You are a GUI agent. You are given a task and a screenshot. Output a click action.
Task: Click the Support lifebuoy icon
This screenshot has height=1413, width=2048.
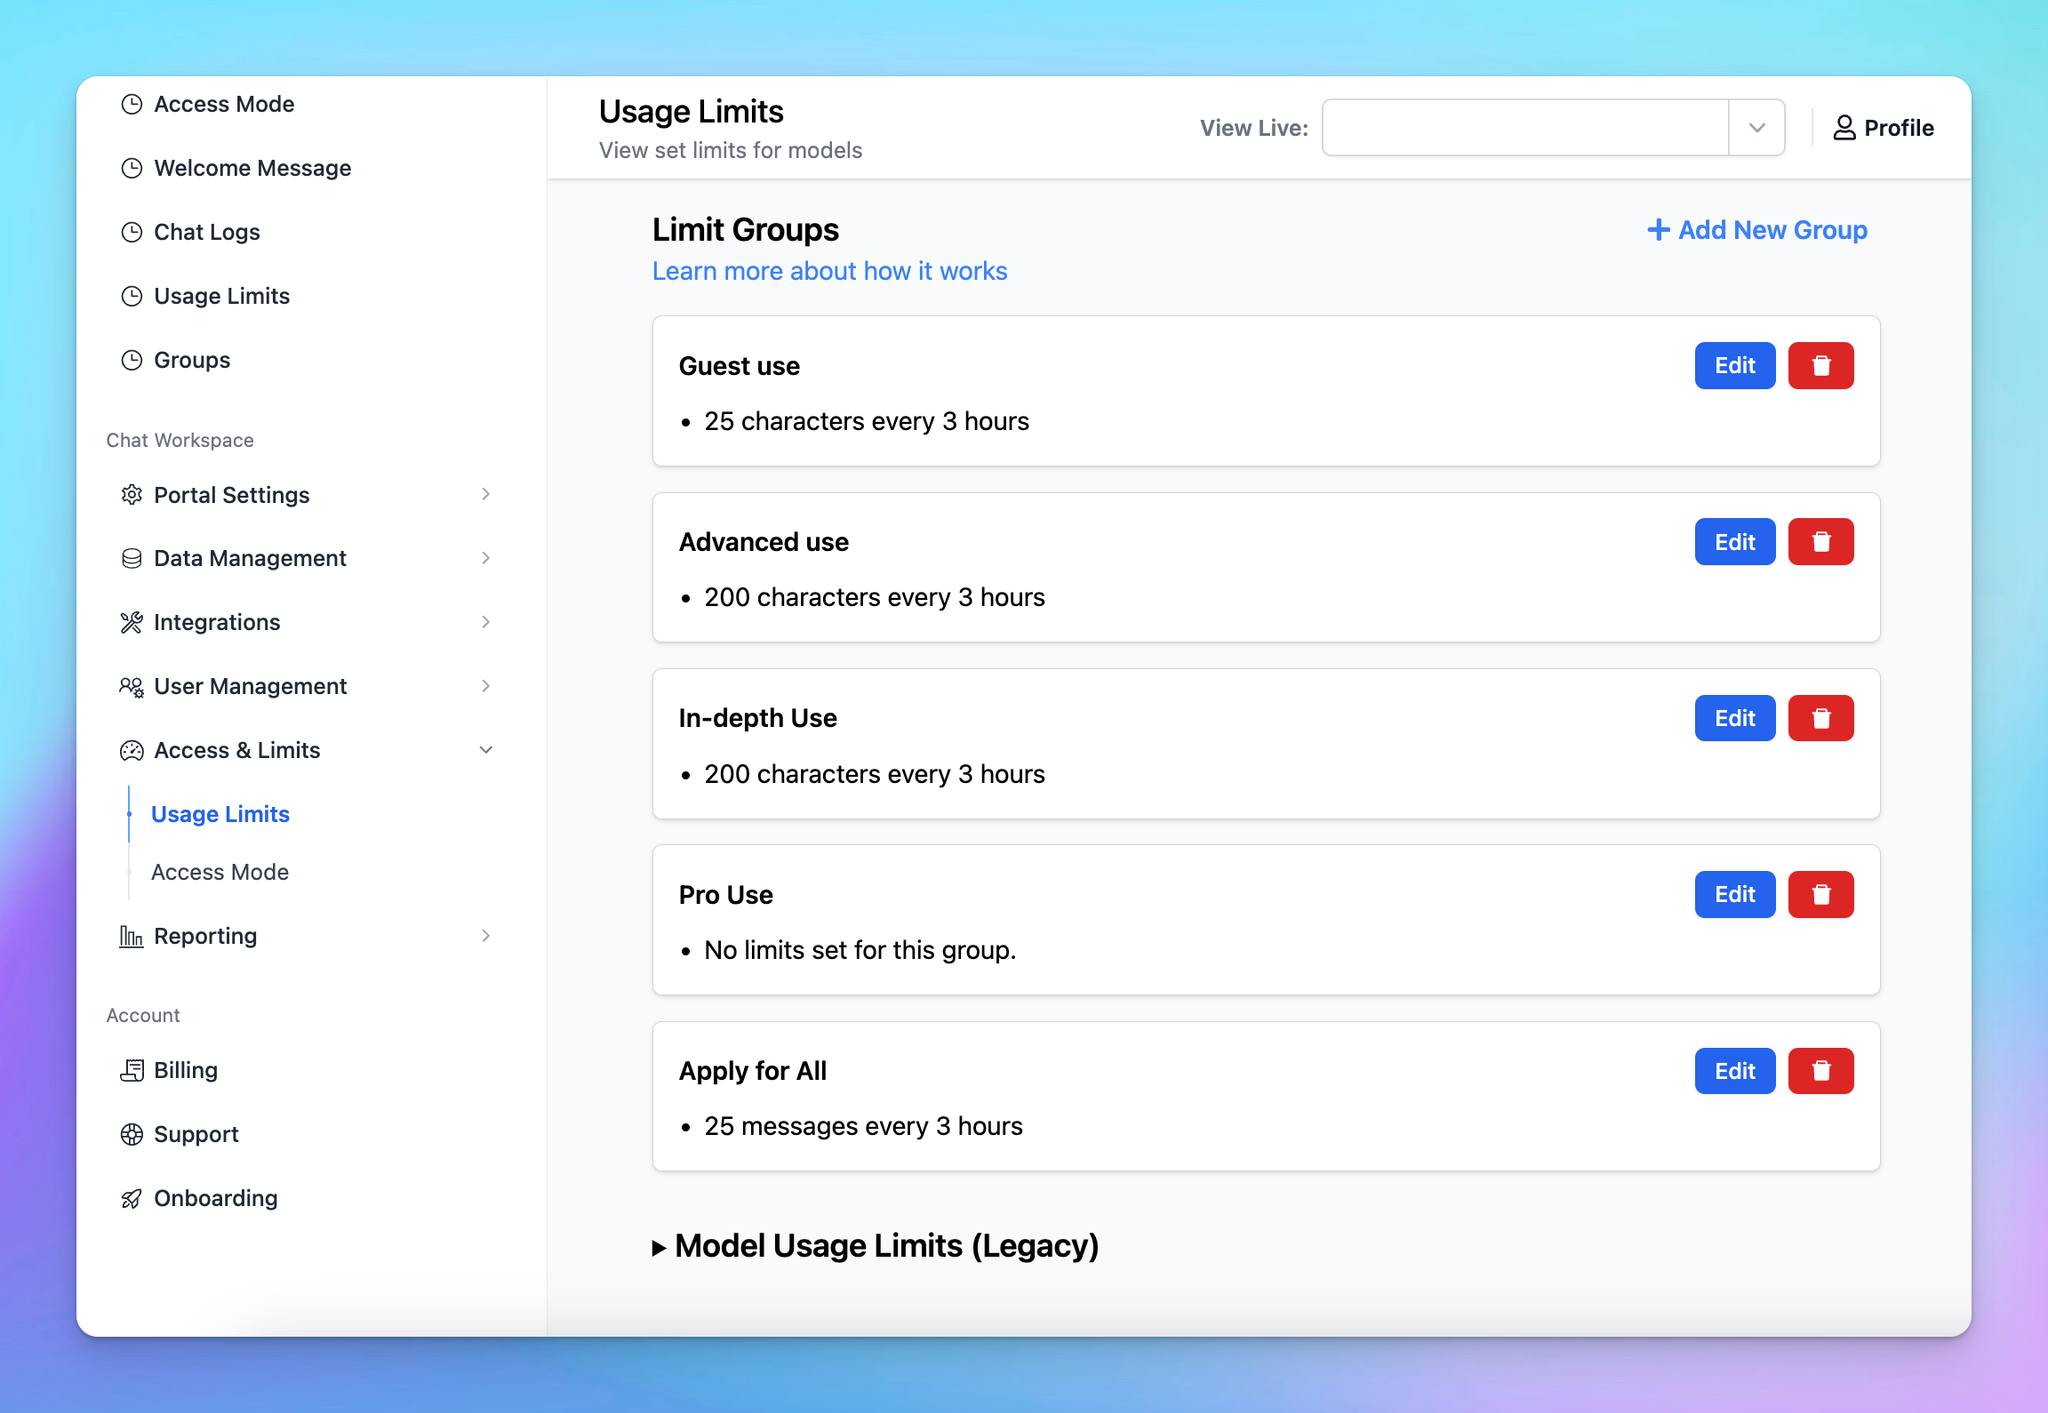pos(131,1134)
